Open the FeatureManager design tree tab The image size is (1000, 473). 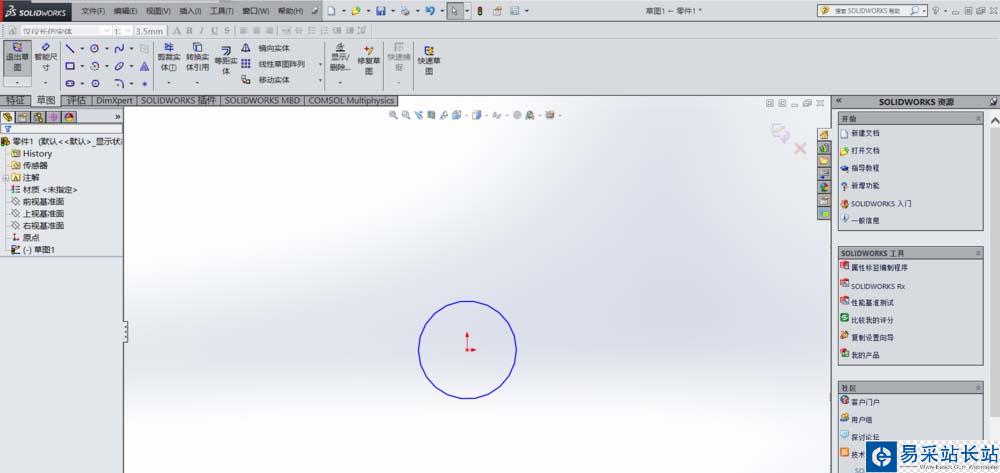pyautogui.click(x=8, y=117)
